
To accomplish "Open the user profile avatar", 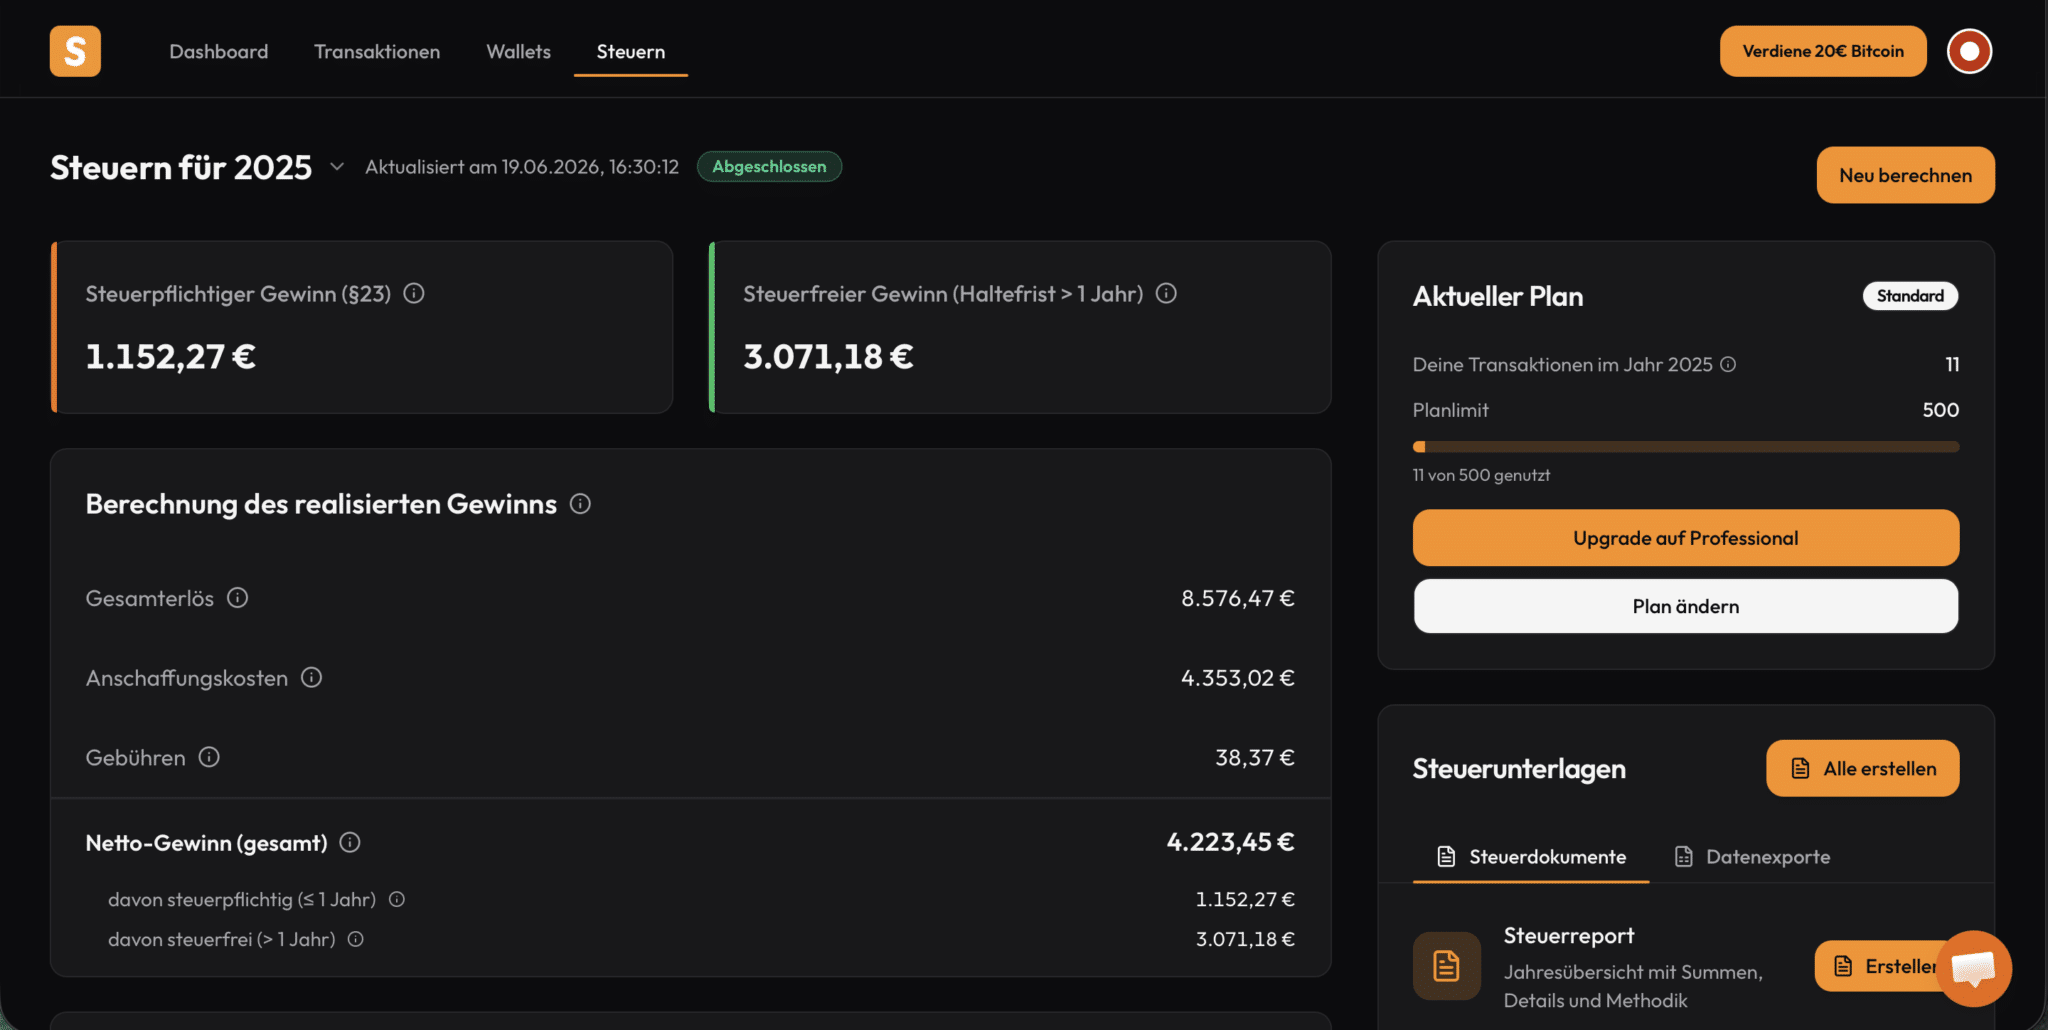I will pyautogui.click(x=1969, y=51).
